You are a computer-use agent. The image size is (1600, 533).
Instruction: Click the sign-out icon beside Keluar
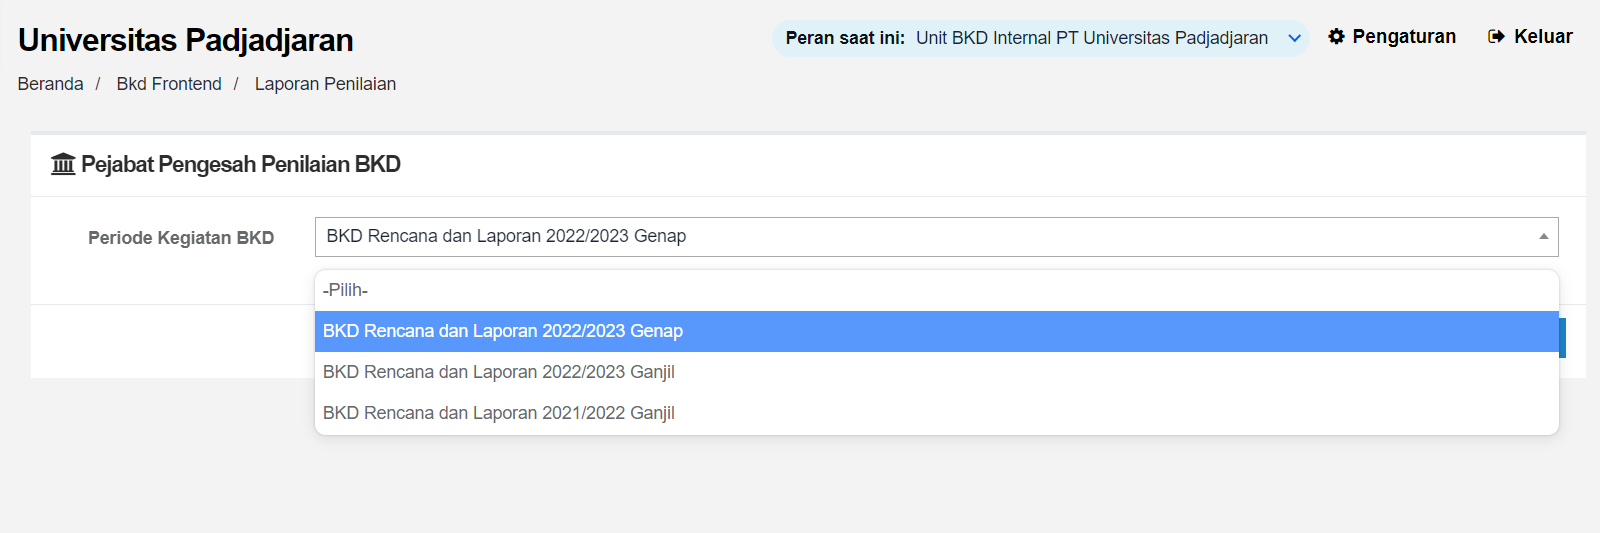click(1496, 37)
